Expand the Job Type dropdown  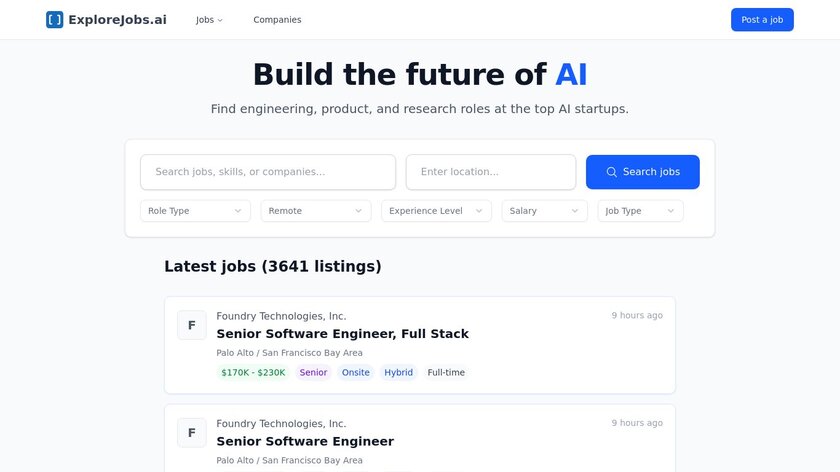tap(640, 211)
